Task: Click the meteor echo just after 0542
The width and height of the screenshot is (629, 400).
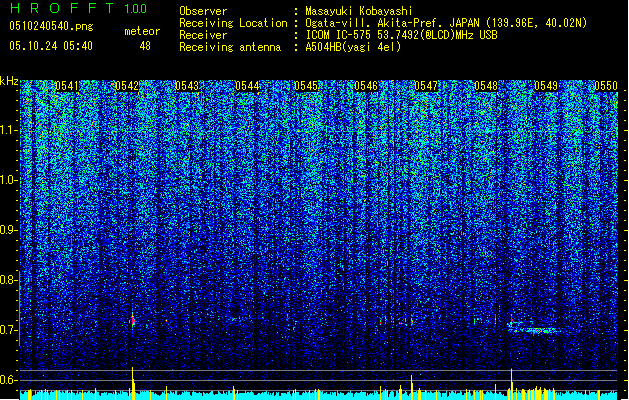Action: (133, 321)
